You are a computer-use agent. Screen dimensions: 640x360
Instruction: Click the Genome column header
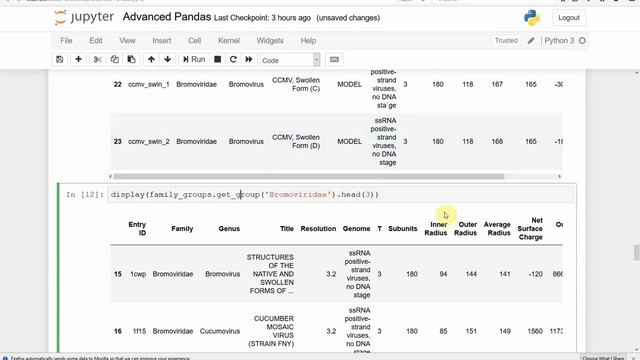pos(356,229)
